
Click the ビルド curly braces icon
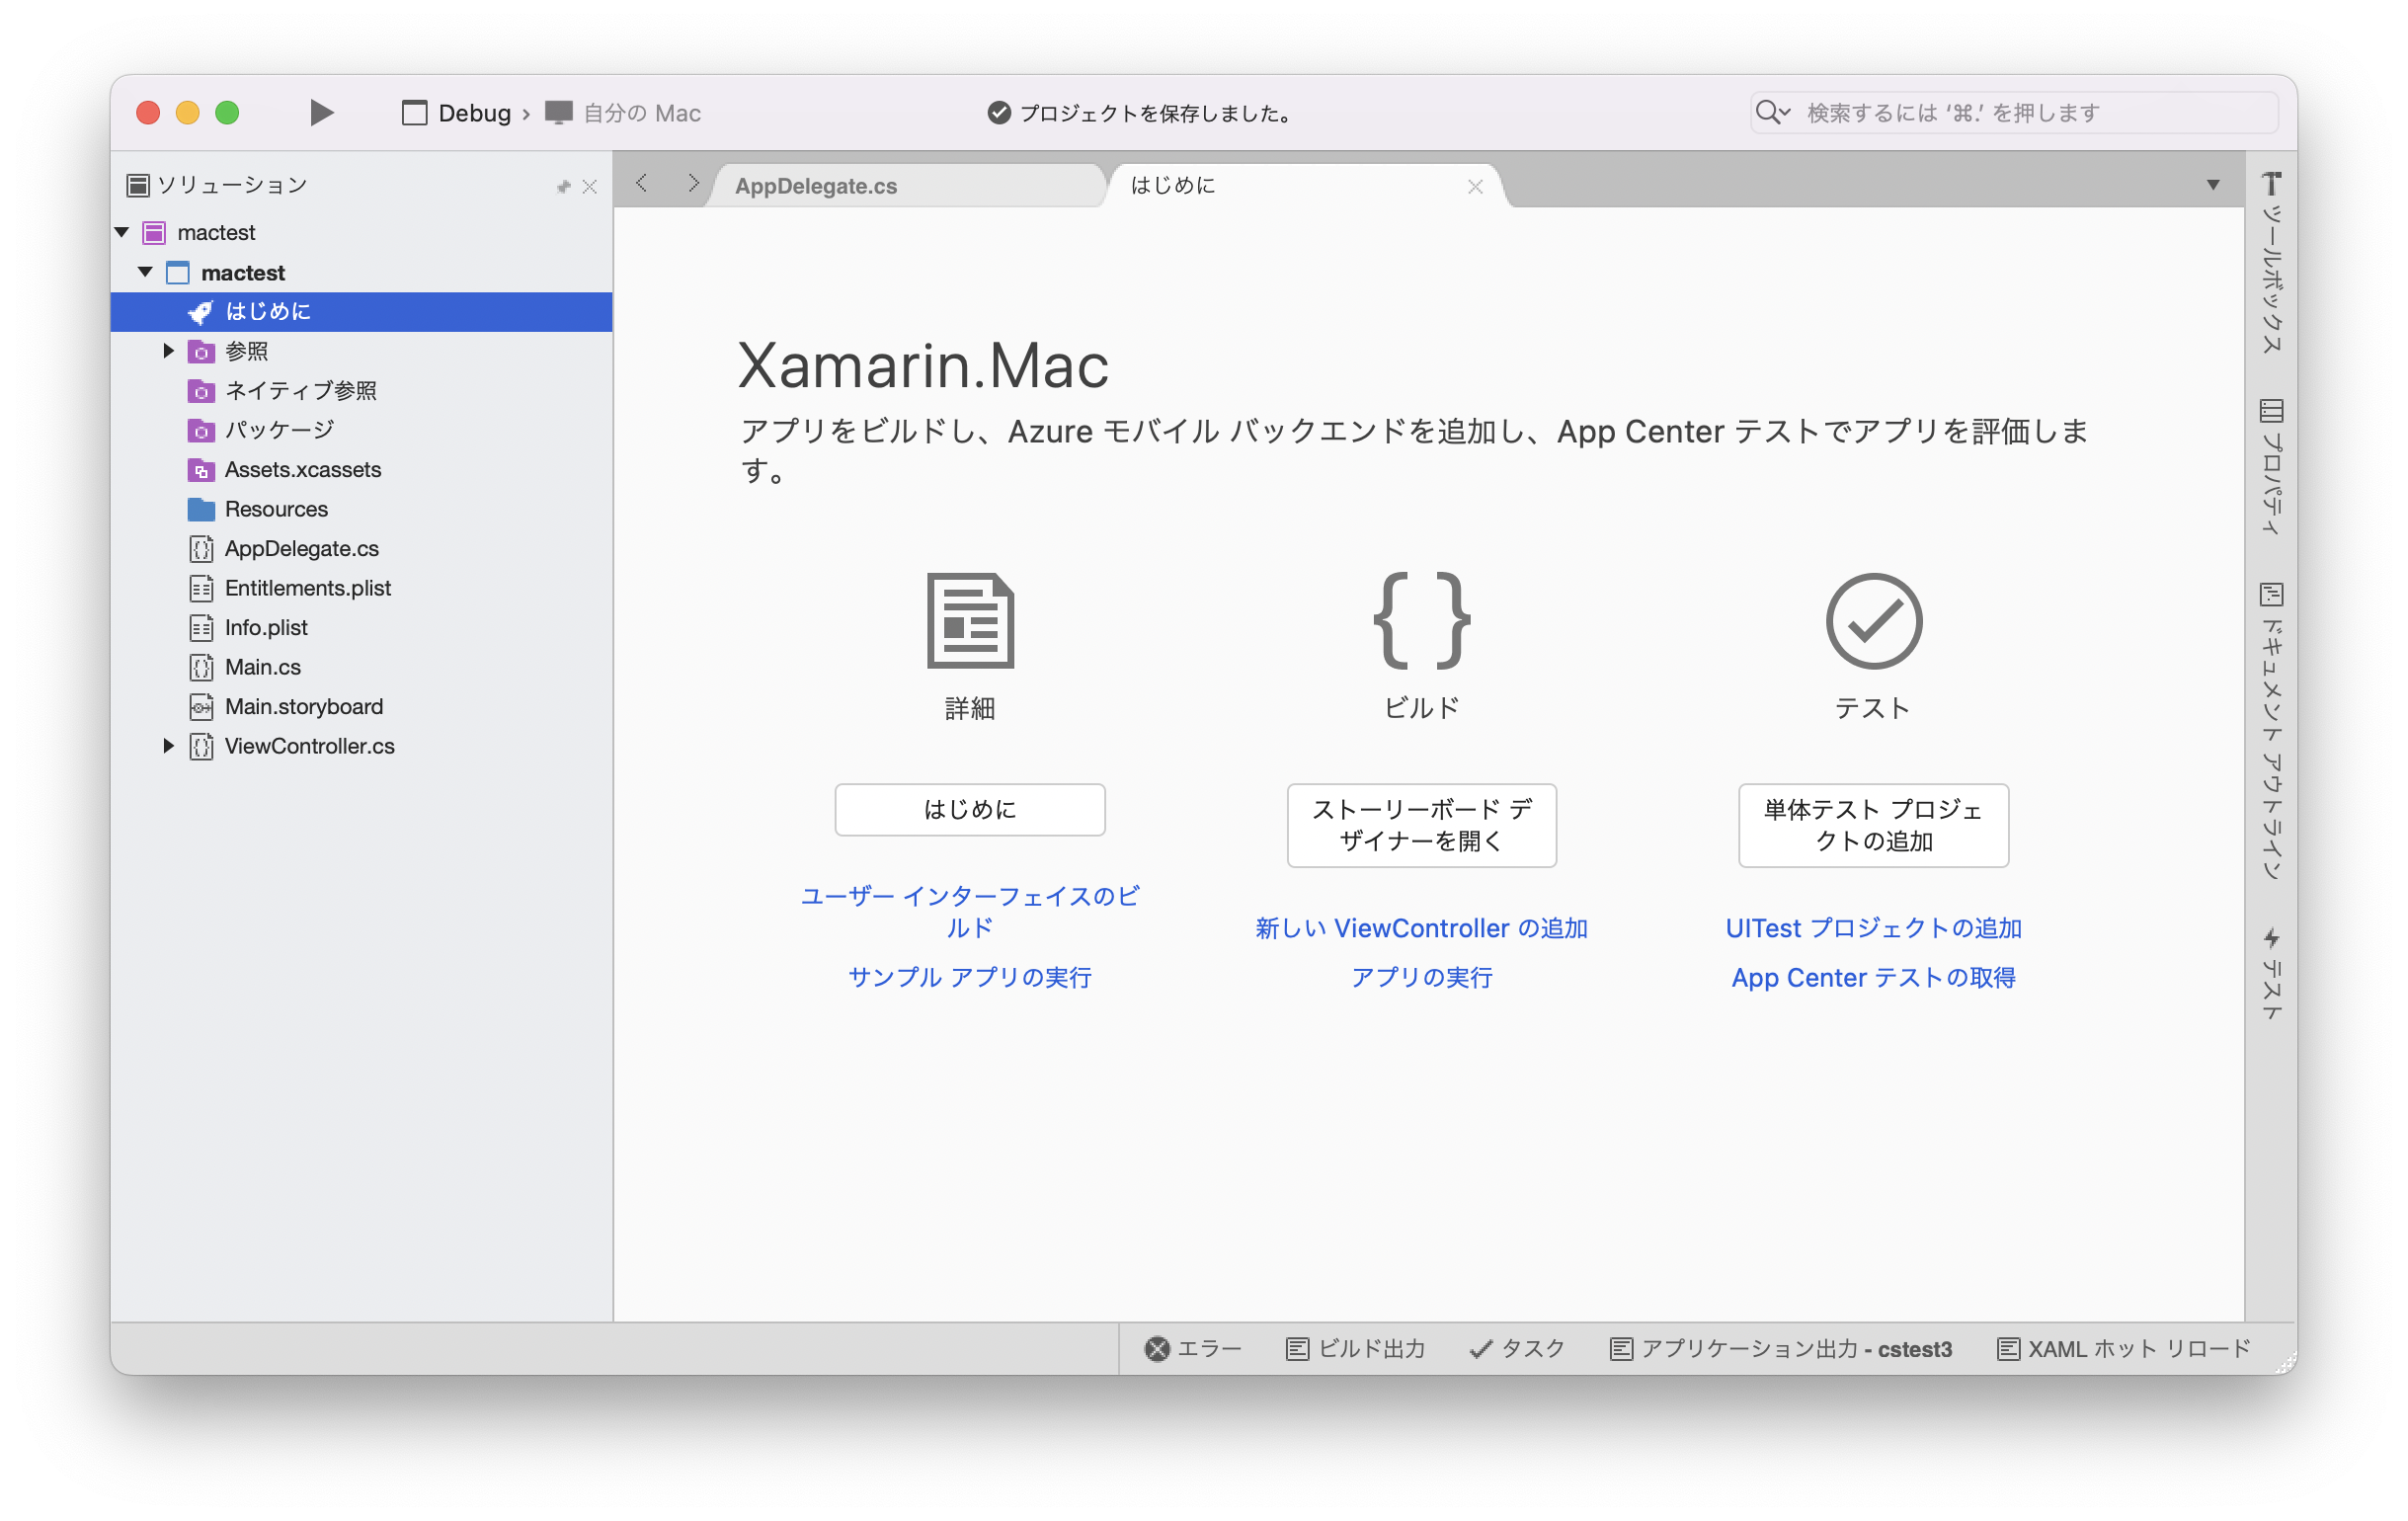pyautogui.click(x=1422, y=621)
